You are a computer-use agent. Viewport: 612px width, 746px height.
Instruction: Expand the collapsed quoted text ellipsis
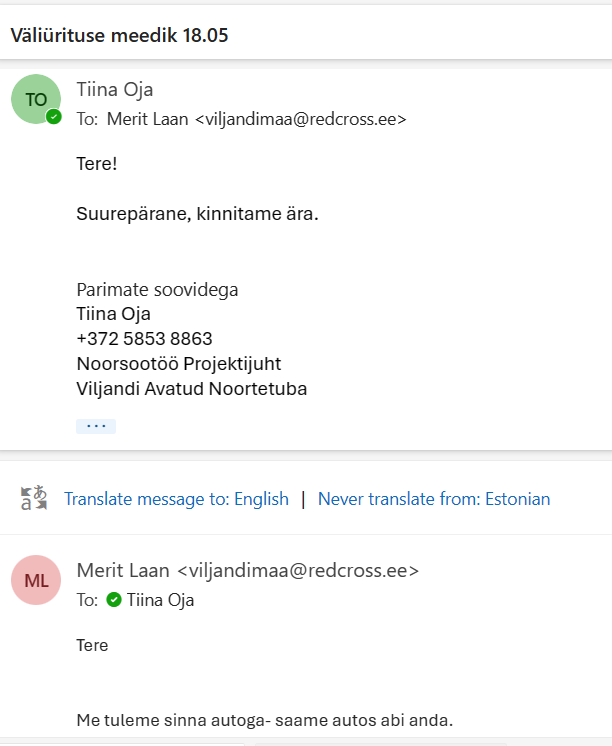click(96, 426)
